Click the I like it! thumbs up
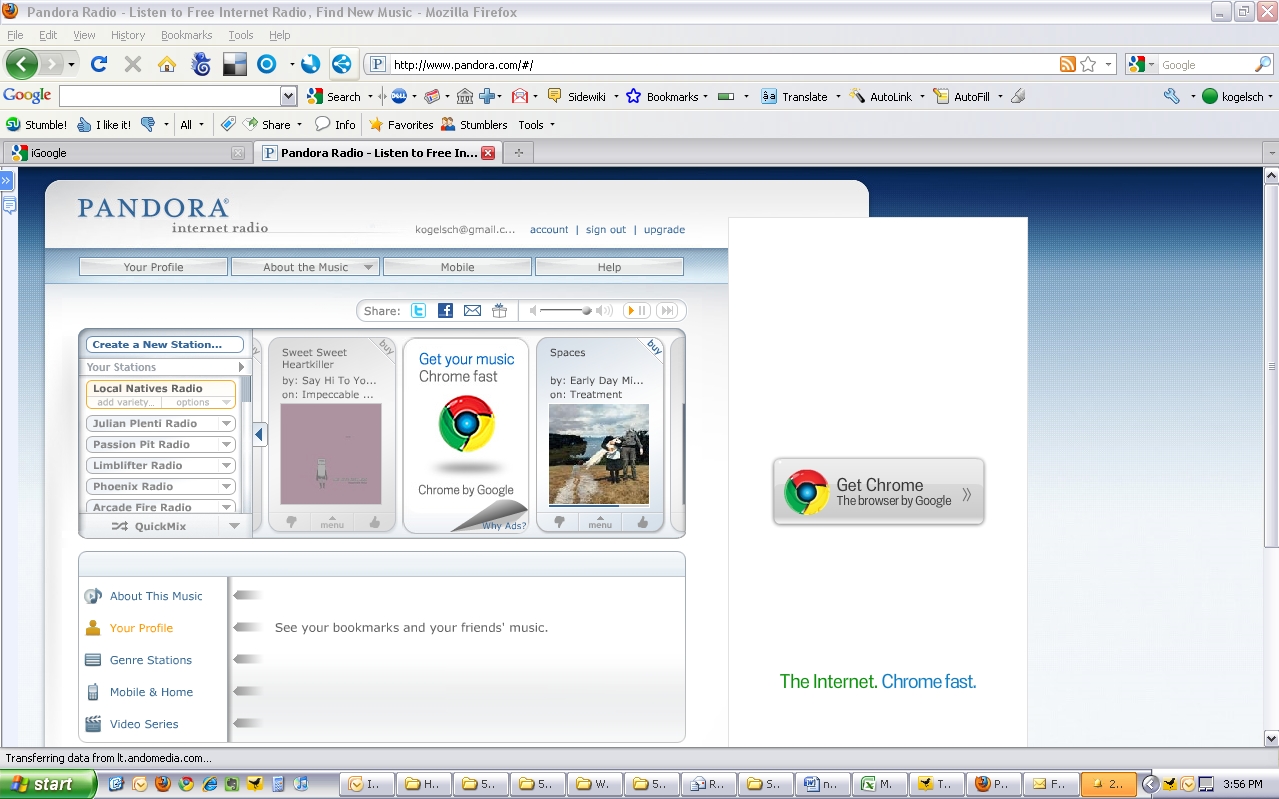The height and width of the screenshot is (799, 1279). [x=104, y=125]
